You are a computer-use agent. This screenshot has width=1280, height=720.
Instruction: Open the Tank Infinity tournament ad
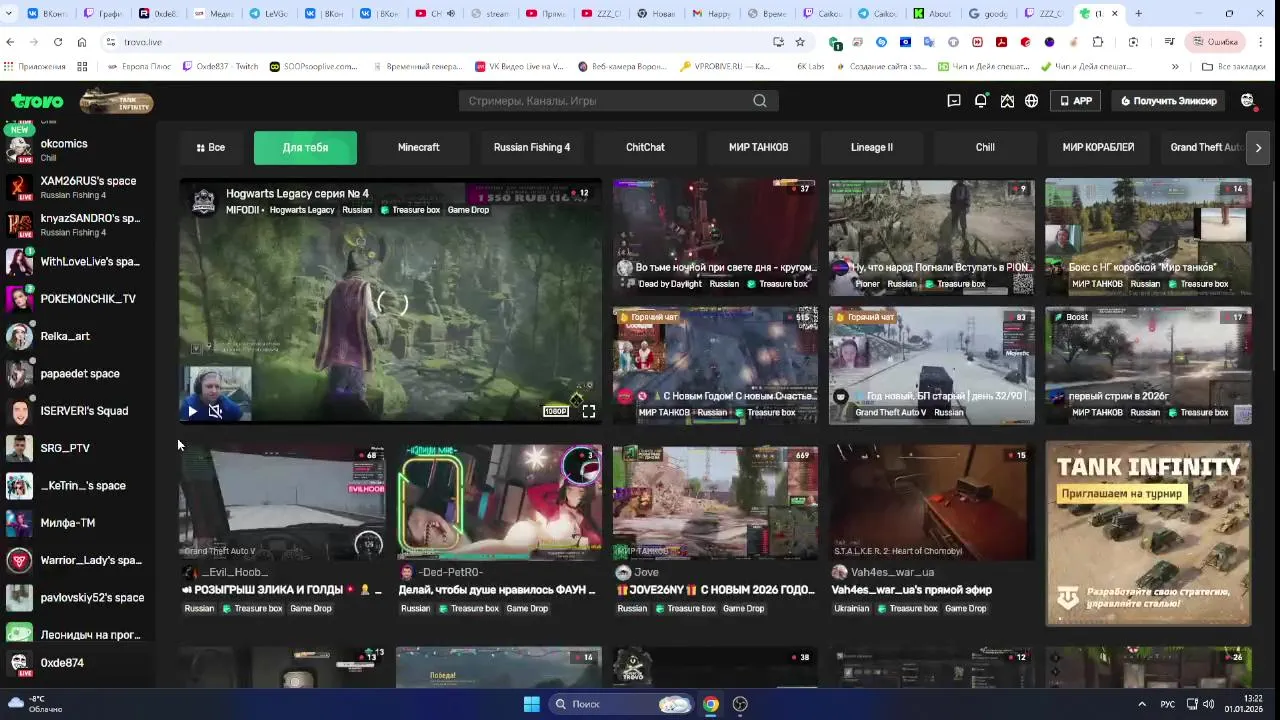(x=1148, y=534)
